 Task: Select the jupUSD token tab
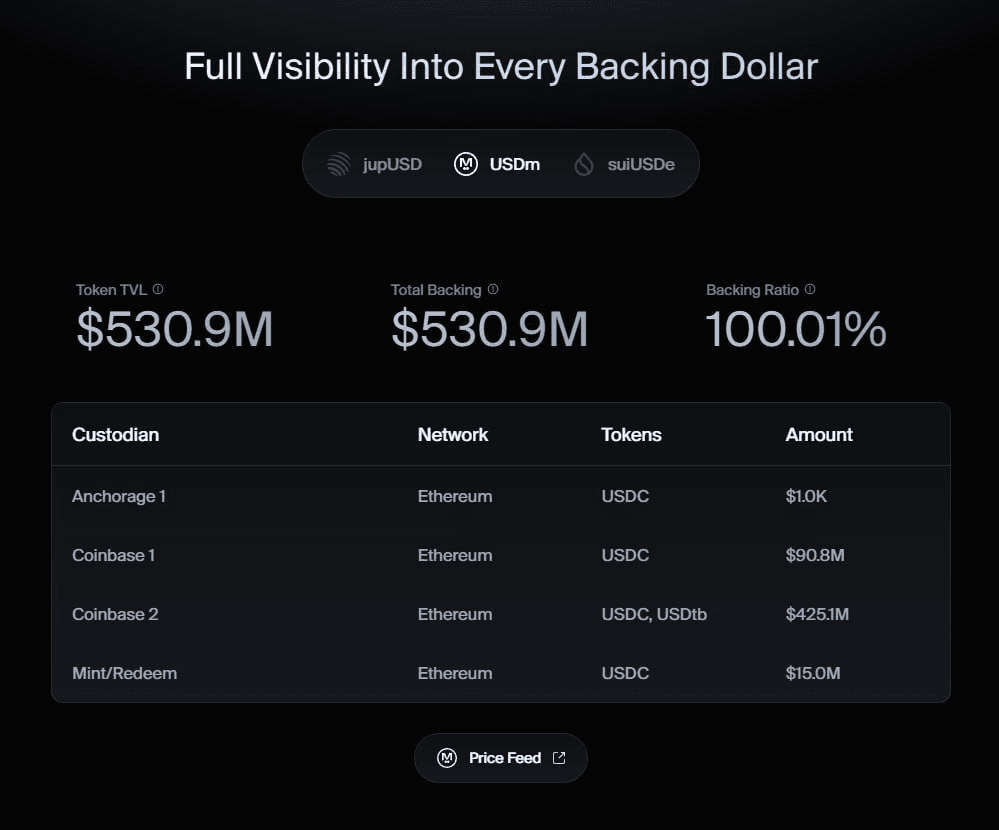point(375,164)
